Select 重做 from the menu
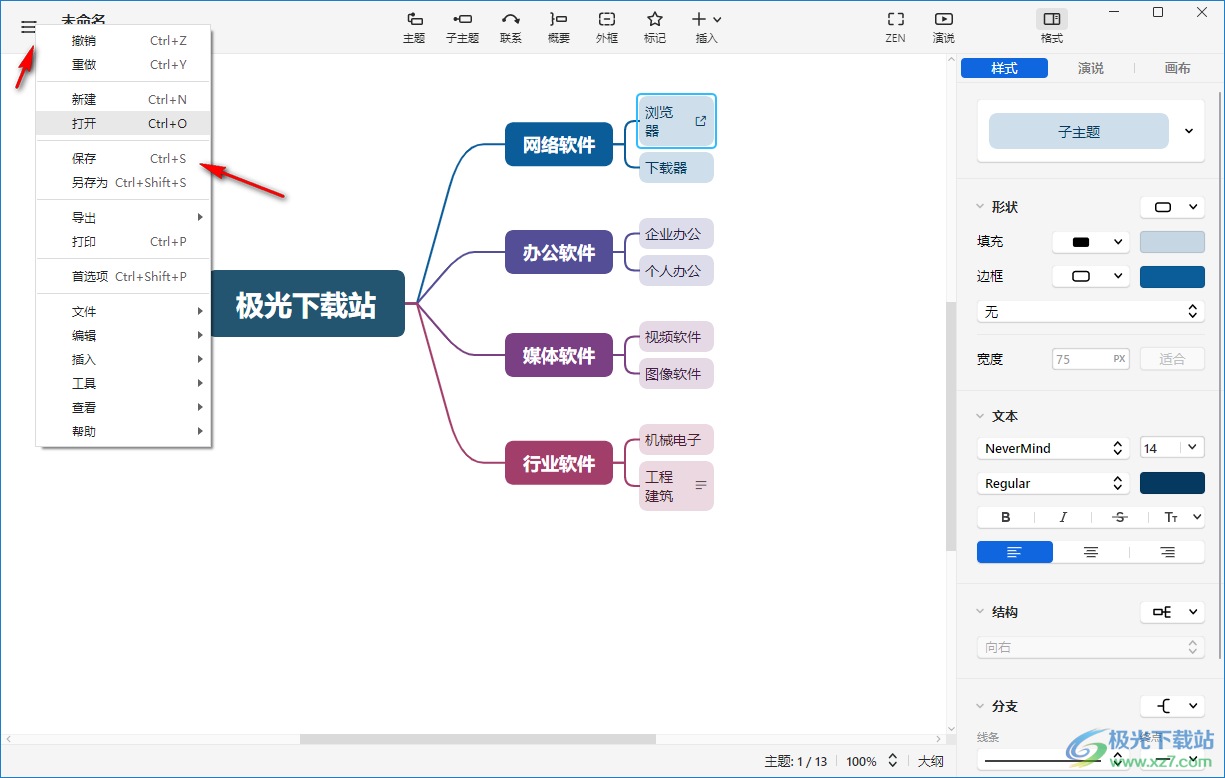 (x=123, y=65)
